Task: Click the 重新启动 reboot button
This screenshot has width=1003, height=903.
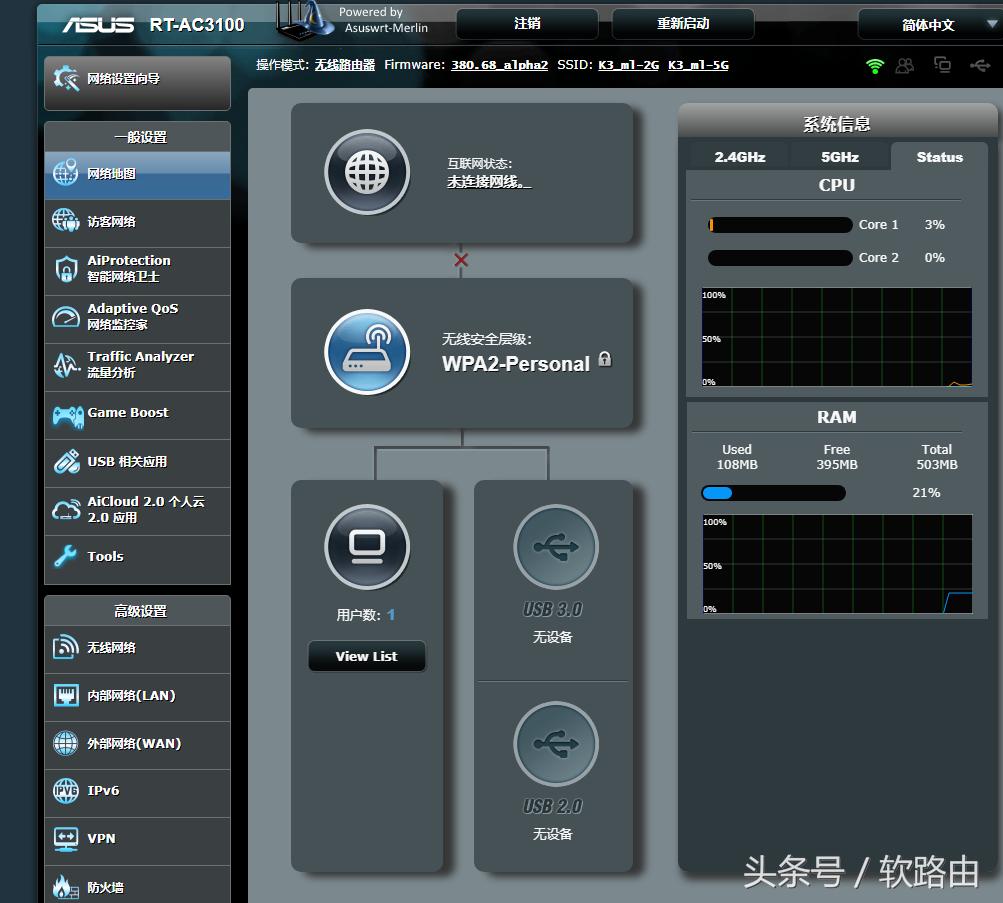Action: tap(682, 24)
